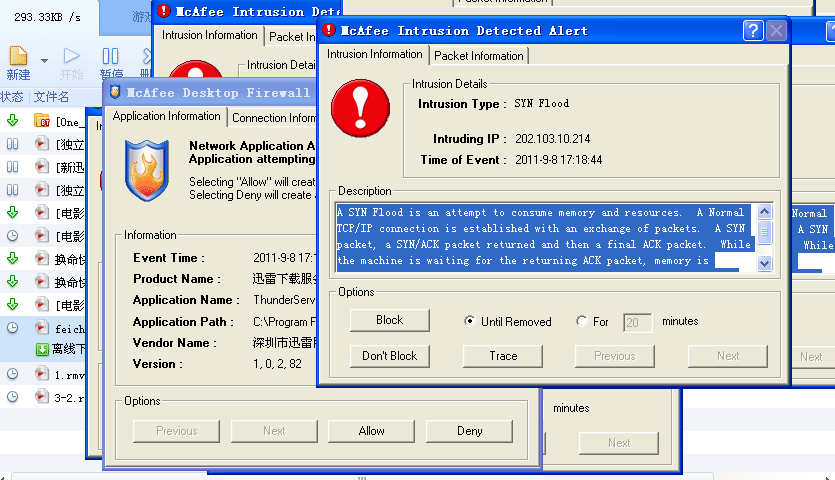Click the 新建 new task icon

[18, 56]
